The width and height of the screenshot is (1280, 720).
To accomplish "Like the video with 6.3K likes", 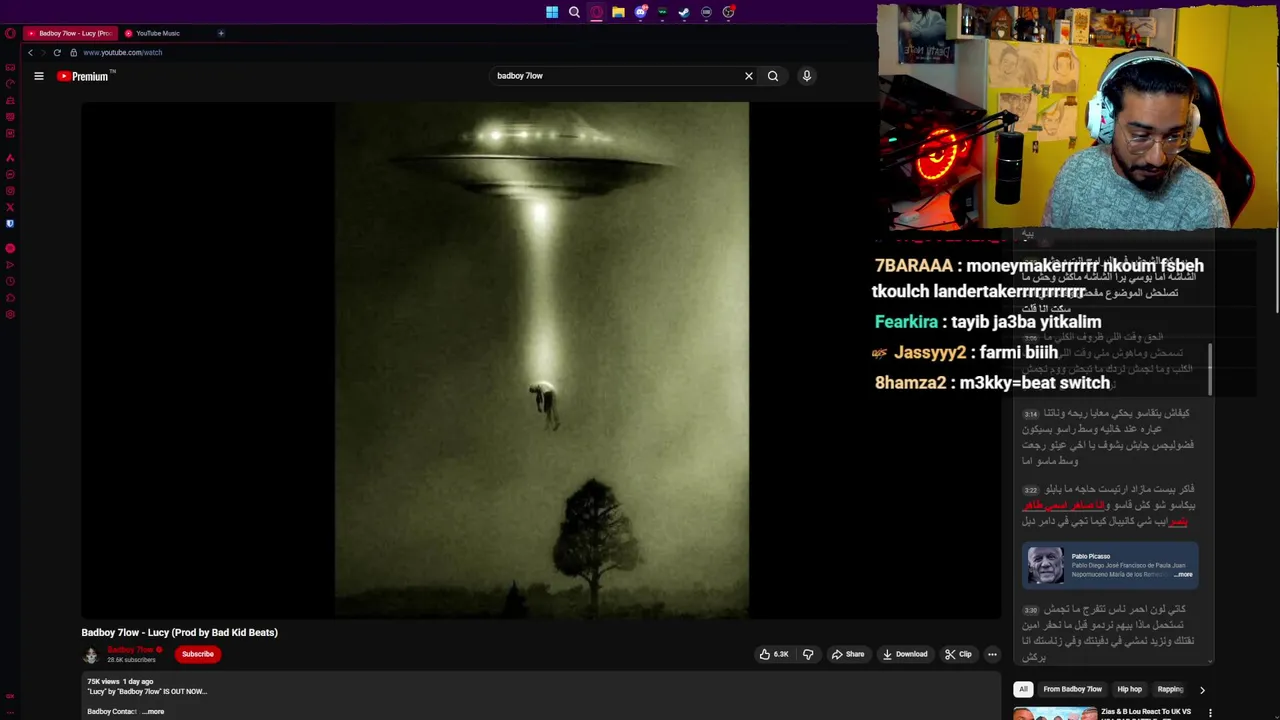I will point(774,654).
